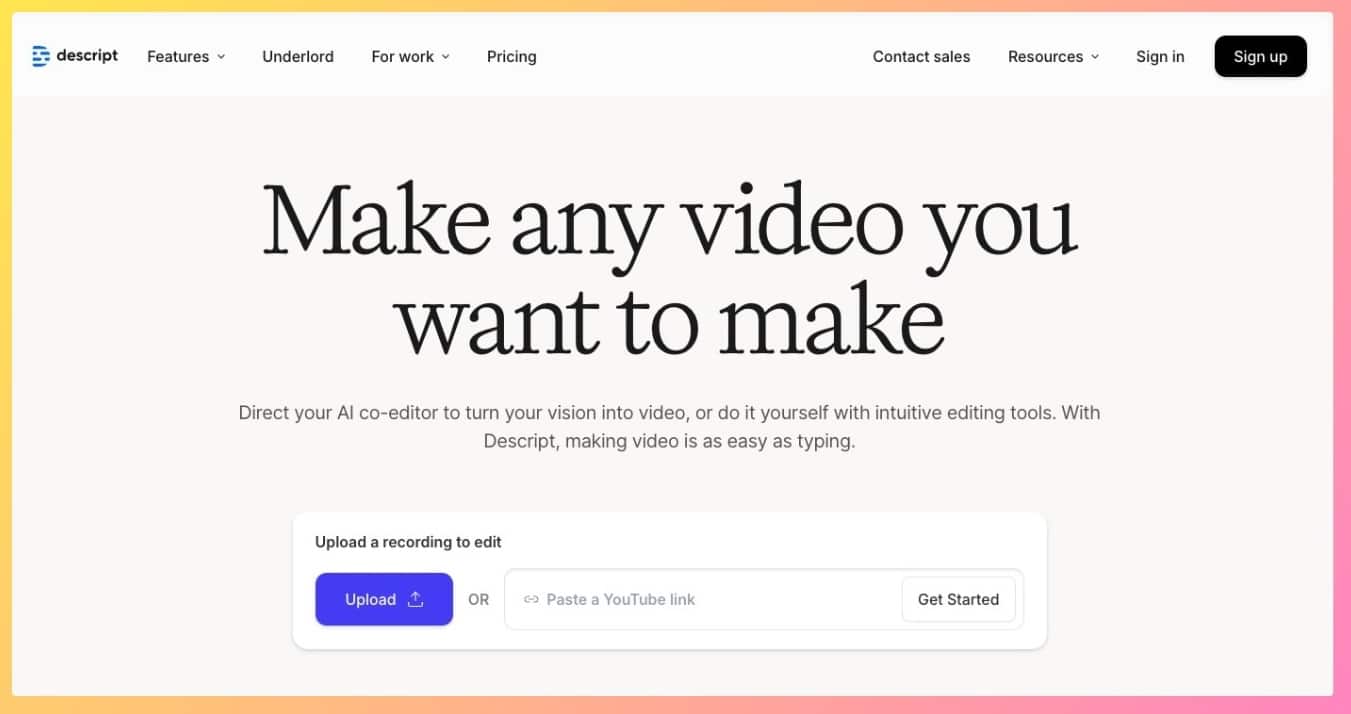Viewport: 1351px width, 714px height.
Task: Open the Contact sales link
Action: [x=921, y=57]
